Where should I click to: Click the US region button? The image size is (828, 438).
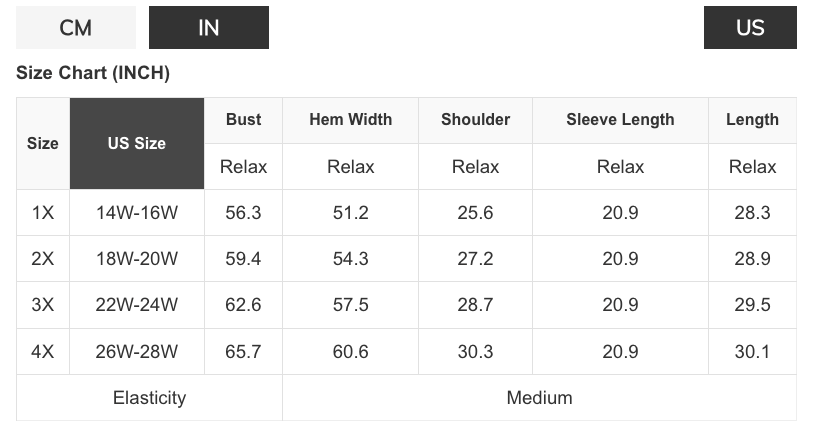click(x=750, y=27)
